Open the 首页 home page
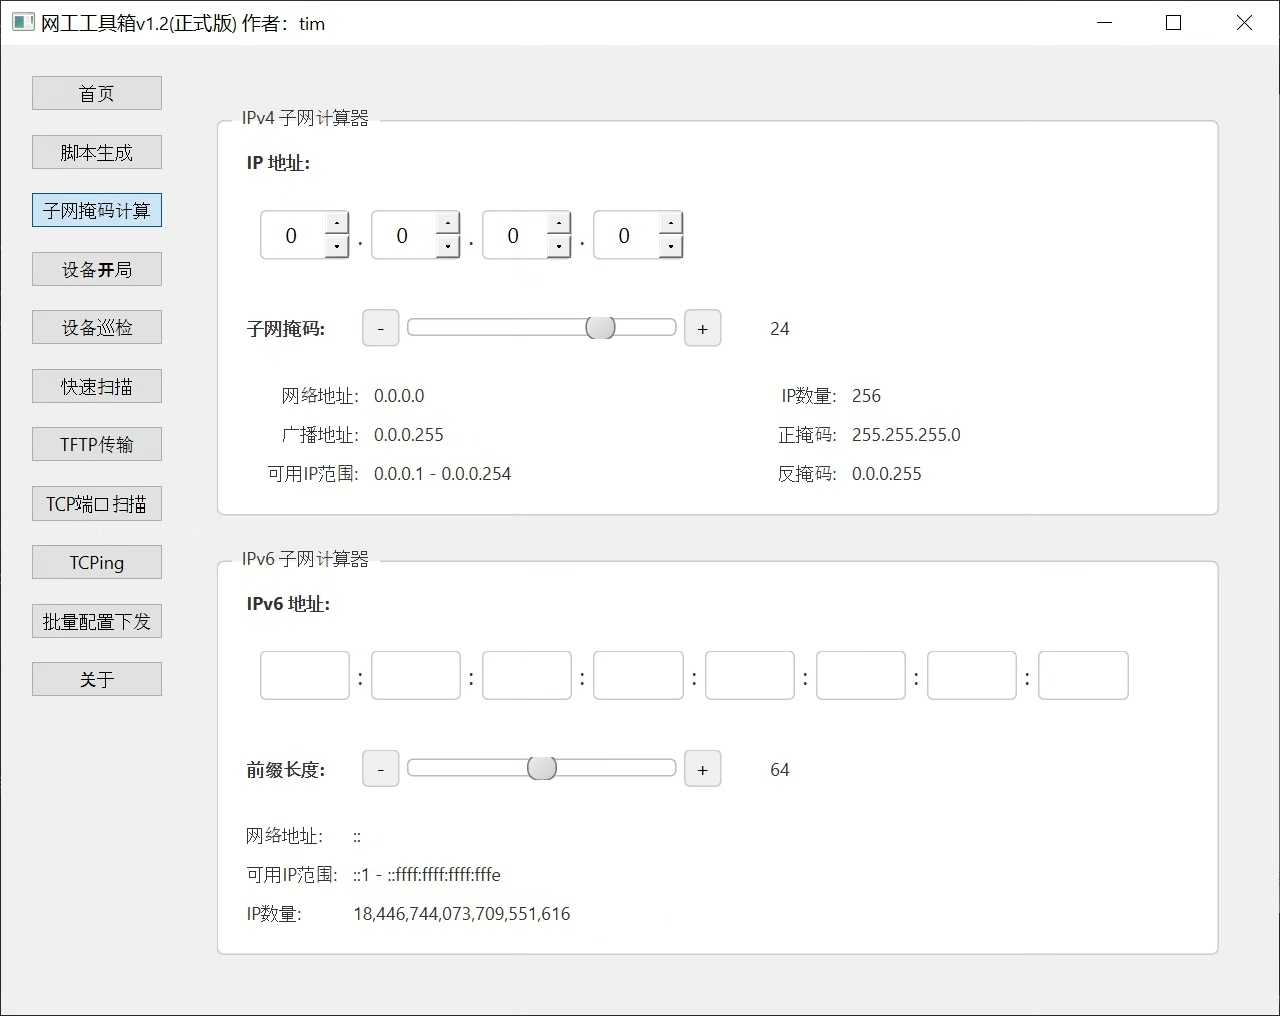 tap(97, 94)
